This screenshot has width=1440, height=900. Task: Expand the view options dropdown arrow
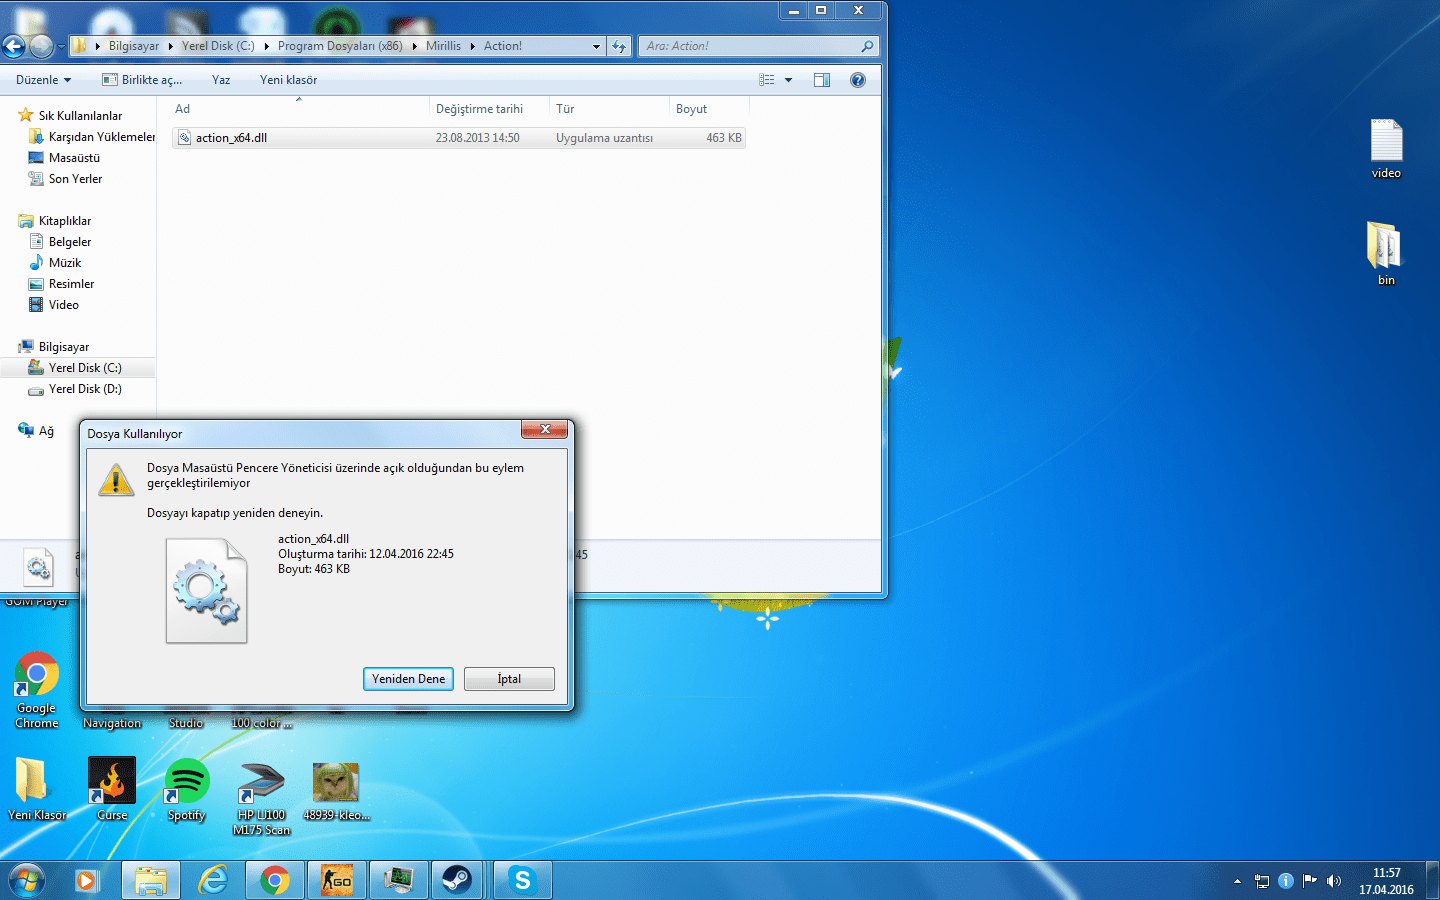(788, 80)
